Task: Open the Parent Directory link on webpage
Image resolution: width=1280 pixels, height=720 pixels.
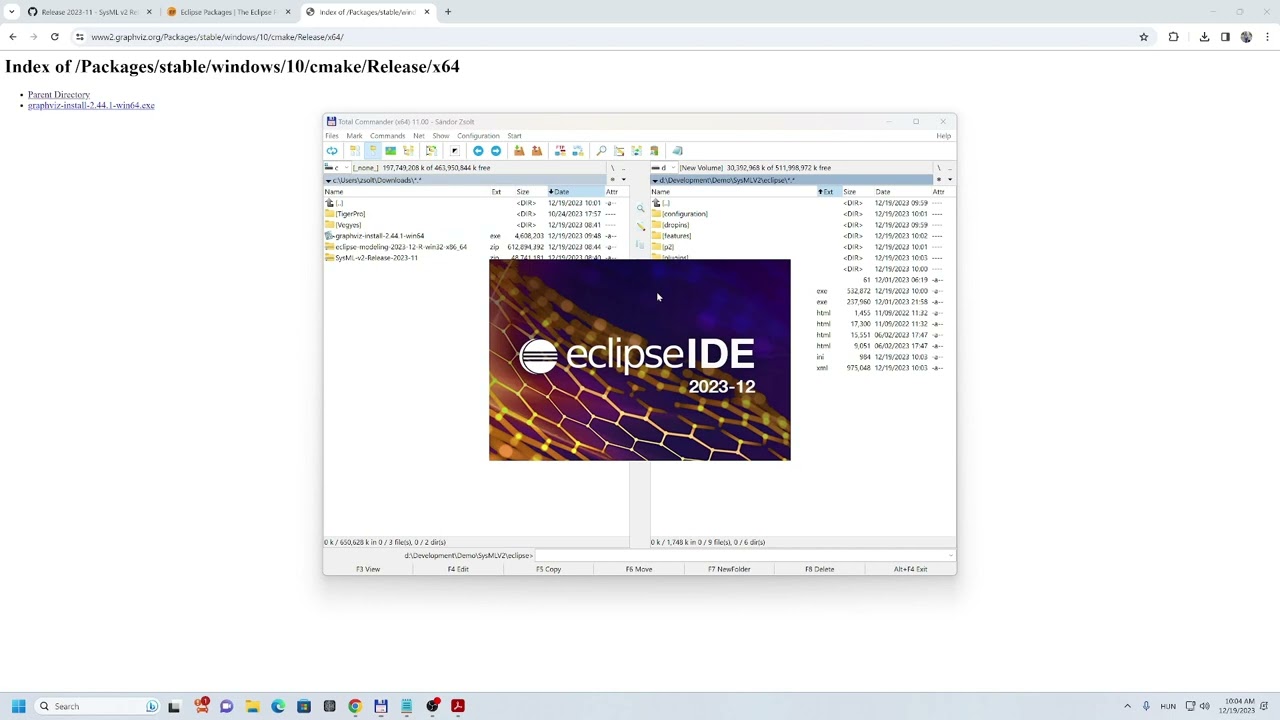Action: click(x=59, y=95)
